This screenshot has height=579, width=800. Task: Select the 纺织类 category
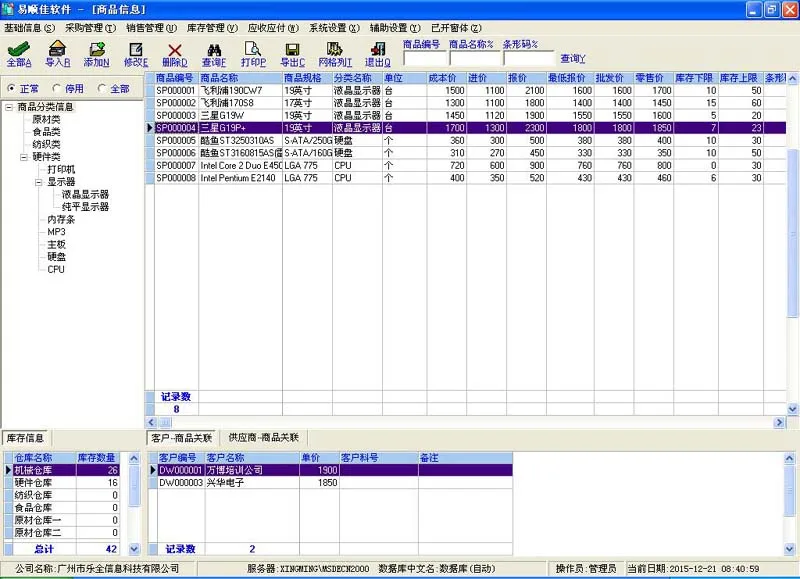46,144
